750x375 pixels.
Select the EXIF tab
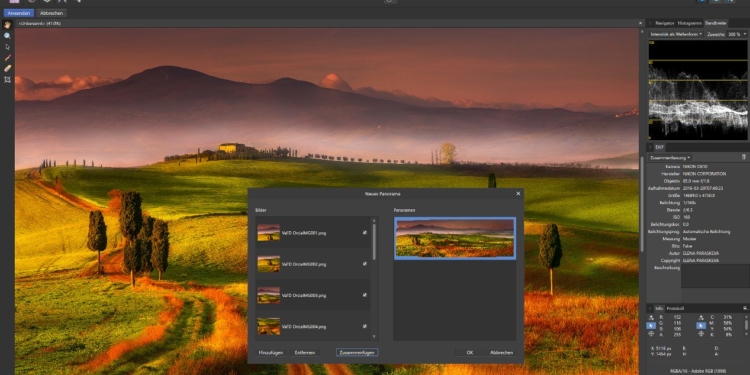[659, 147]
